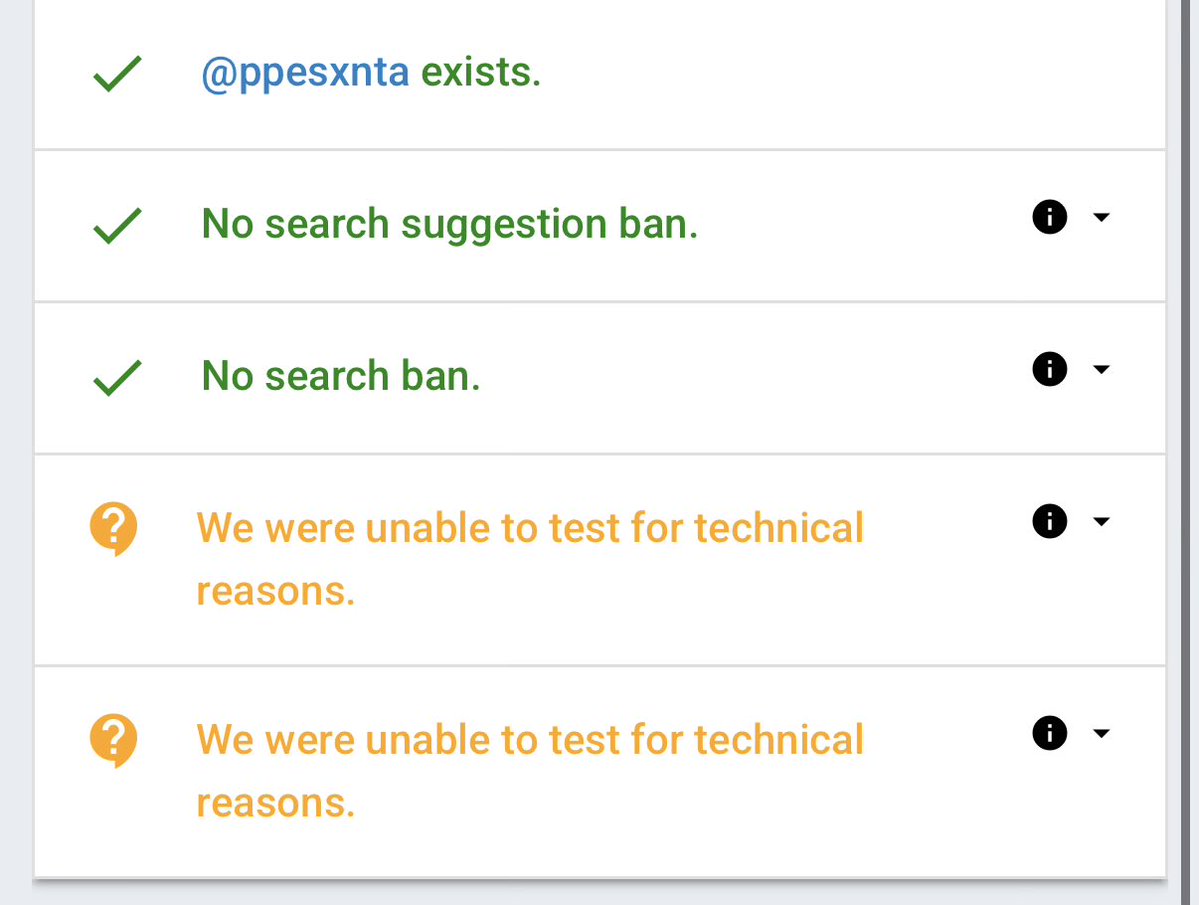Select the "No search ban." result text
The height and width of the screenshot is (905, 1199).
(341, 377)
